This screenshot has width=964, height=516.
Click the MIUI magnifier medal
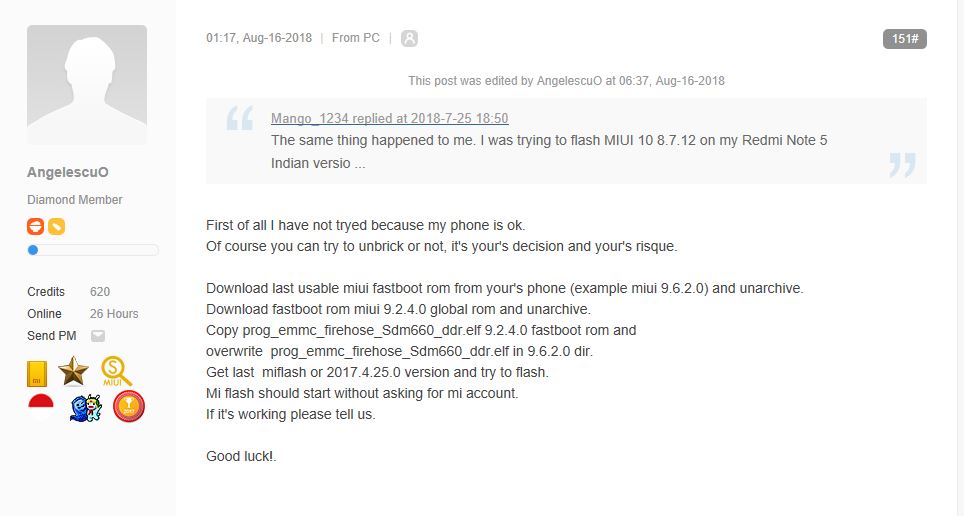coord(116,373)
